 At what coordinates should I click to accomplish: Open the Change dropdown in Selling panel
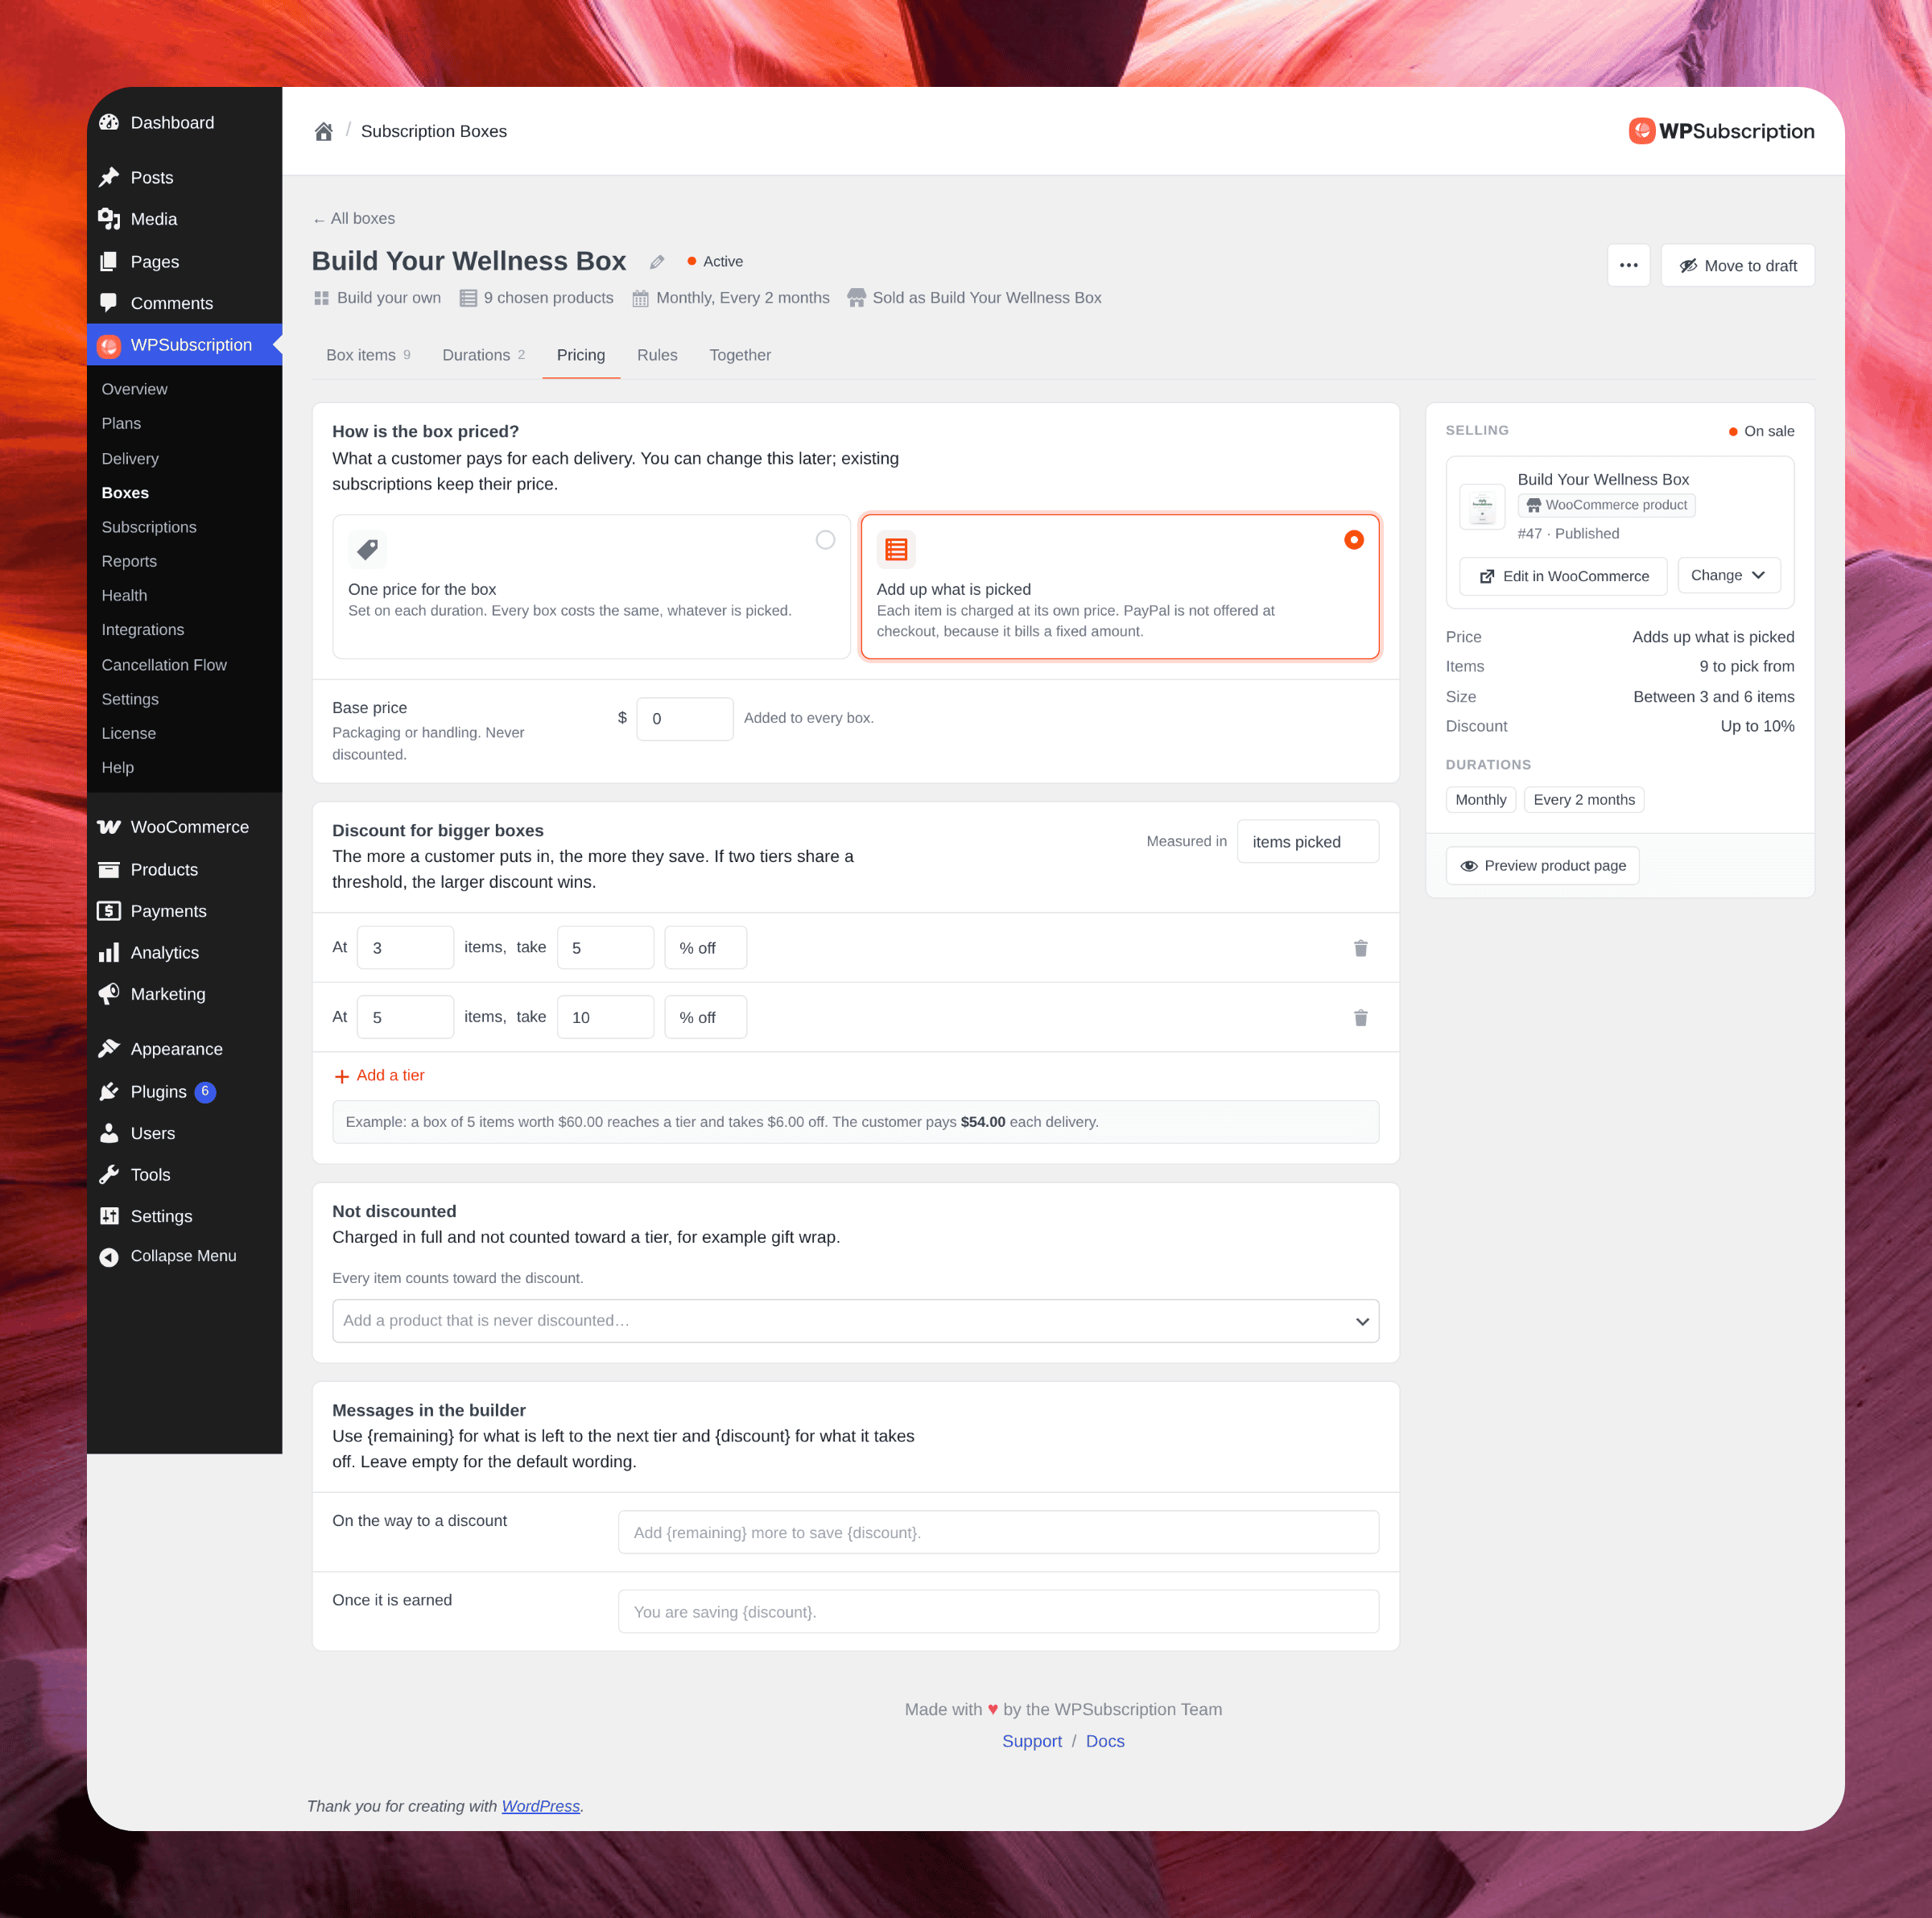click(x=1728, y=575)
